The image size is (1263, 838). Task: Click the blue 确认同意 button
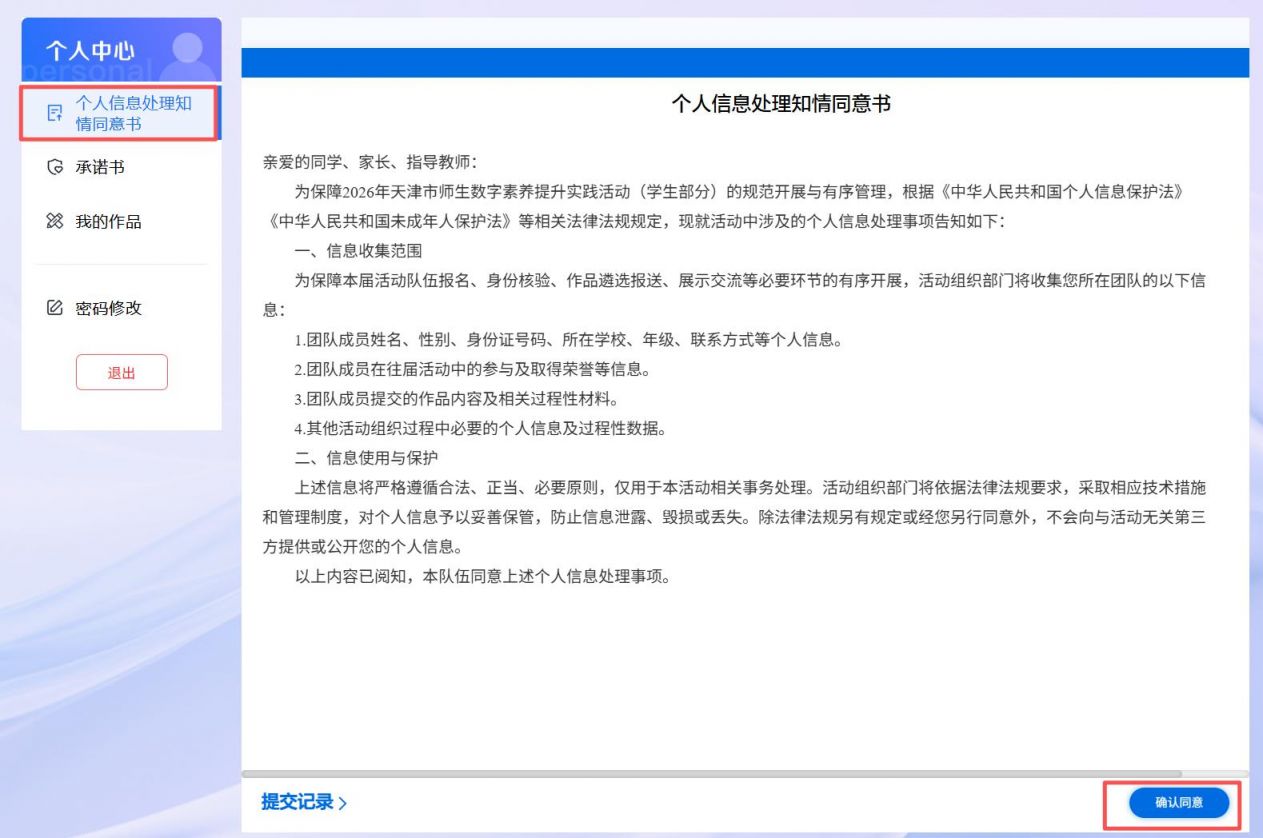[1179, 803]
